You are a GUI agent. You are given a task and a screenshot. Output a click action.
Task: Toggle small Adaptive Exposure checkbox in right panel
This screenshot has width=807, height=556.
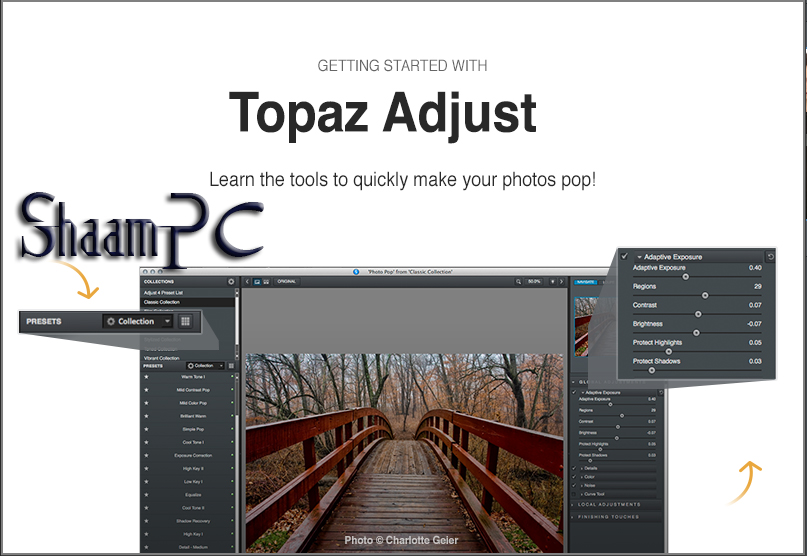[574, 392]
